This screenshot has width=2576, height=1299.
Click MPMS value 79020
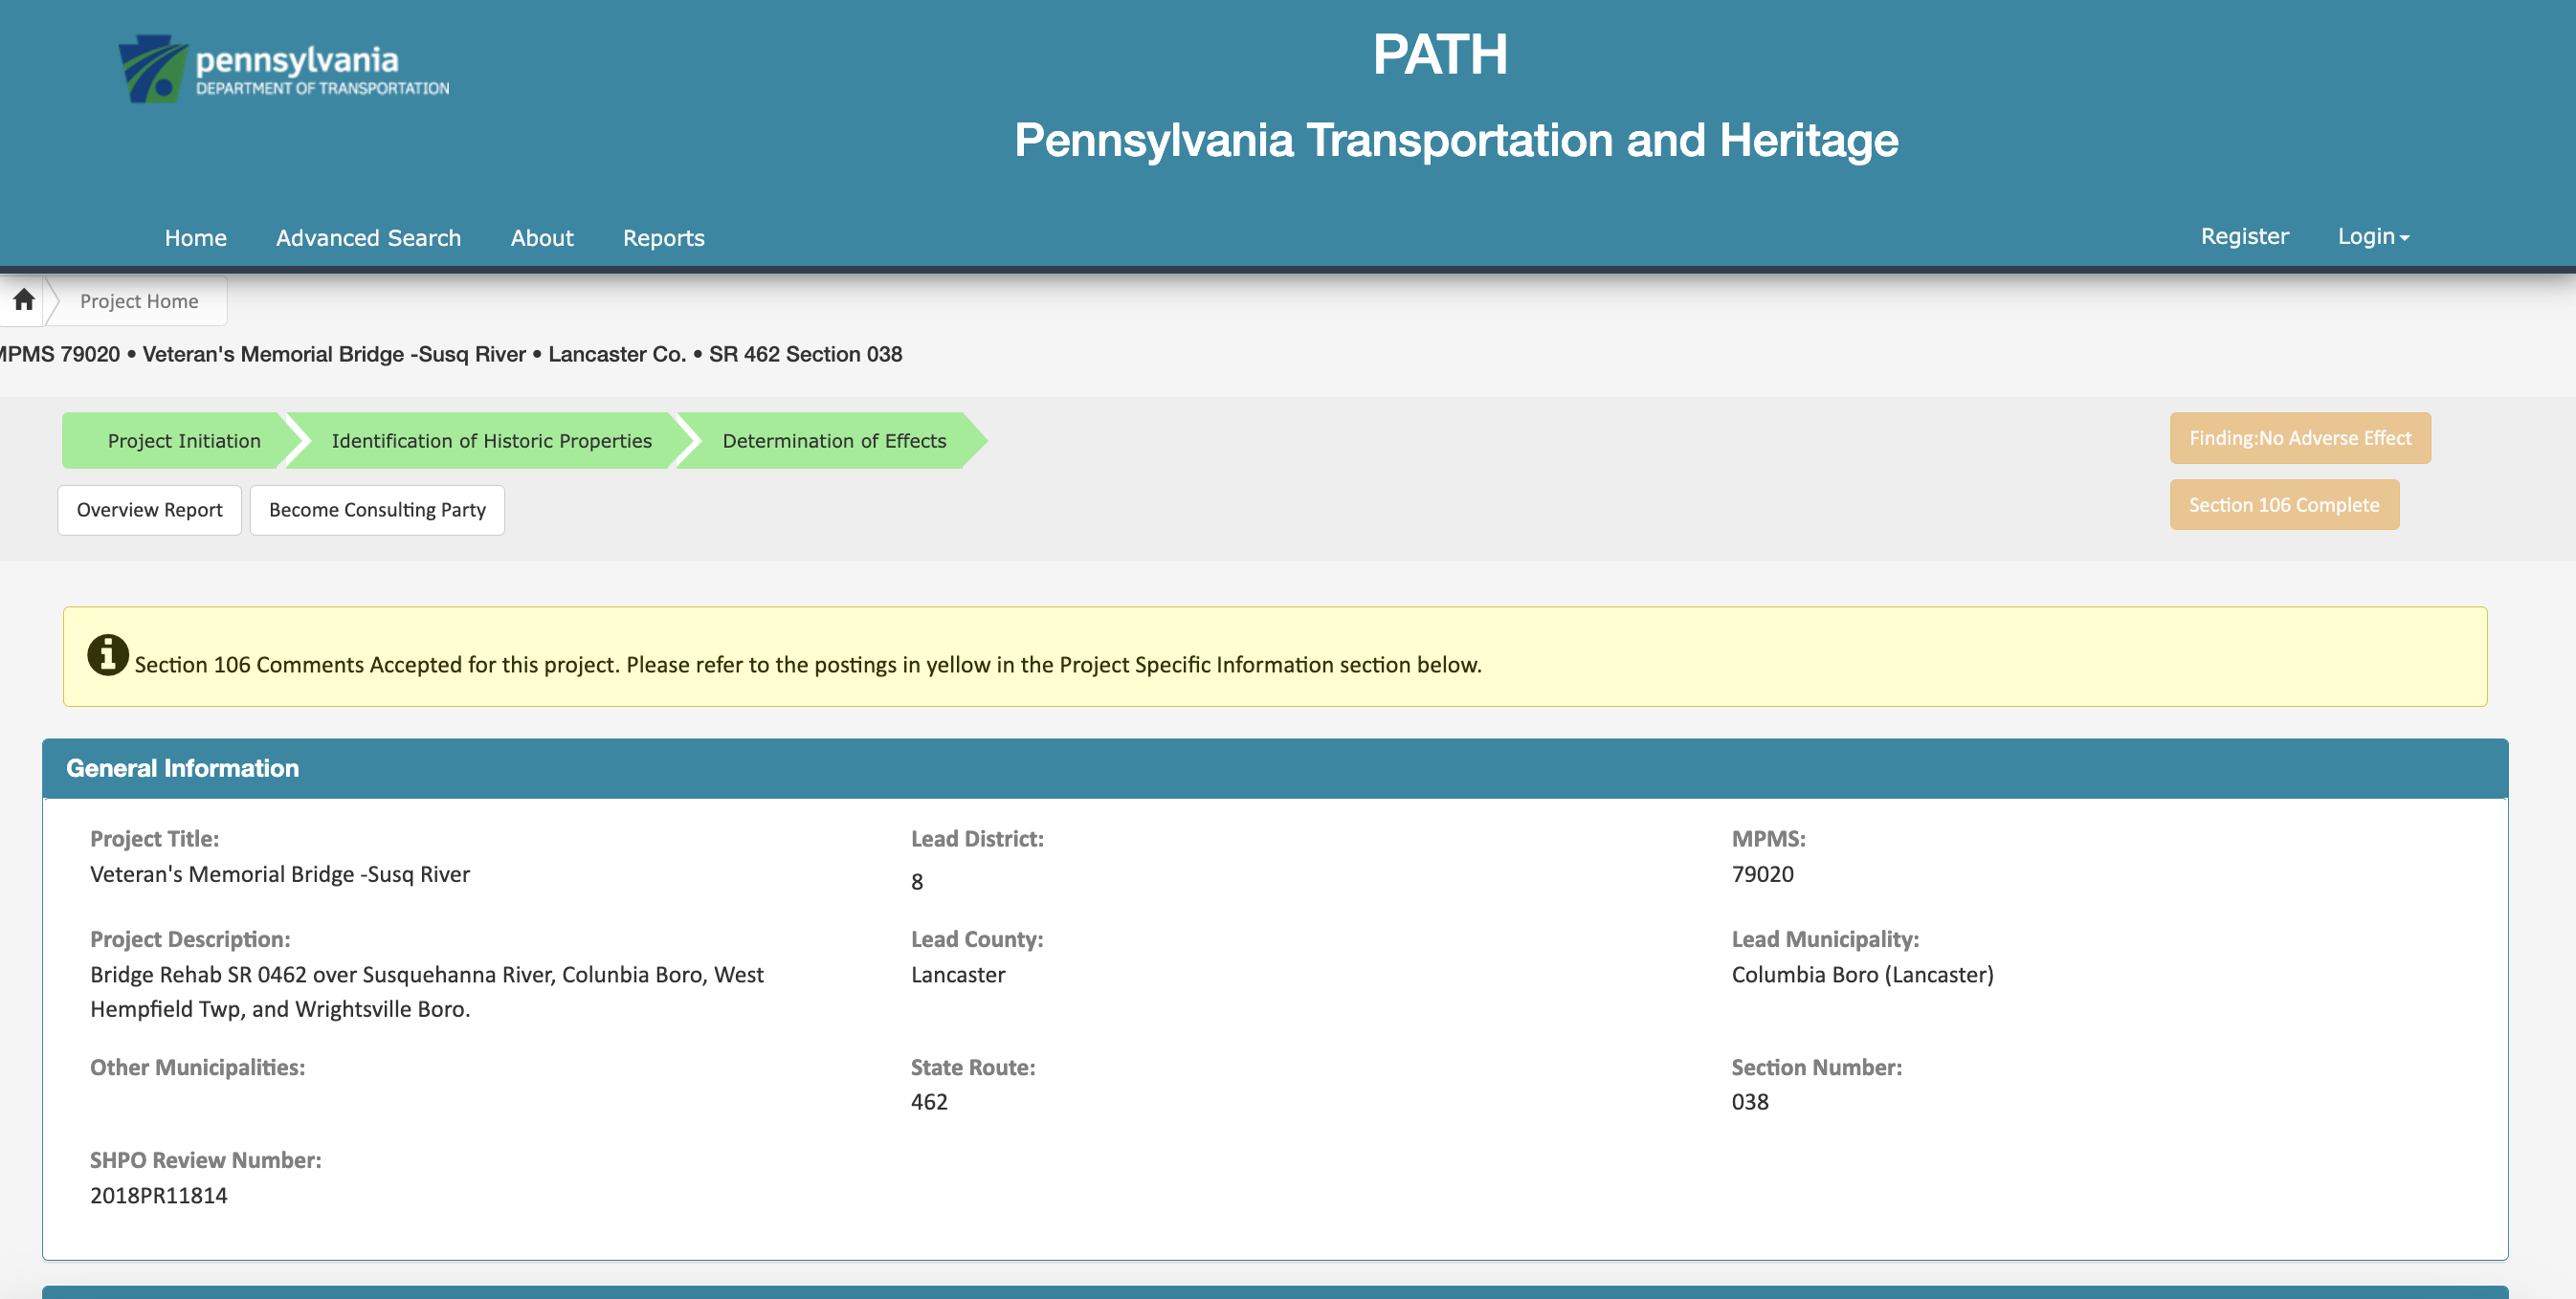coord(1763,874)
